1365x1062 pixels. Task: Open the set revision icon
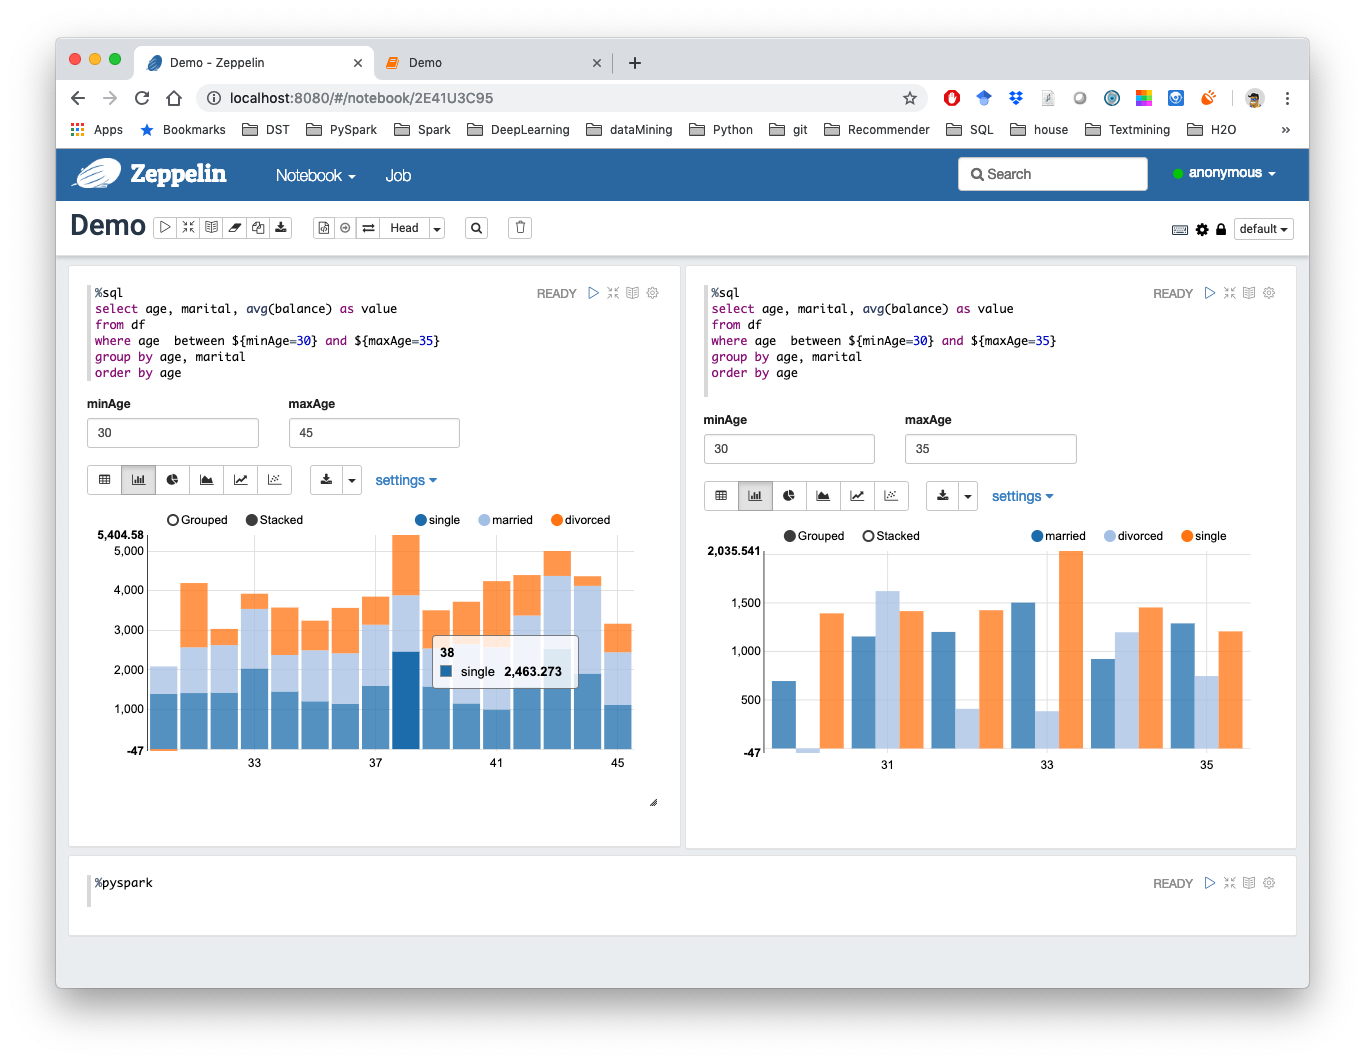[x=345, y=228]
